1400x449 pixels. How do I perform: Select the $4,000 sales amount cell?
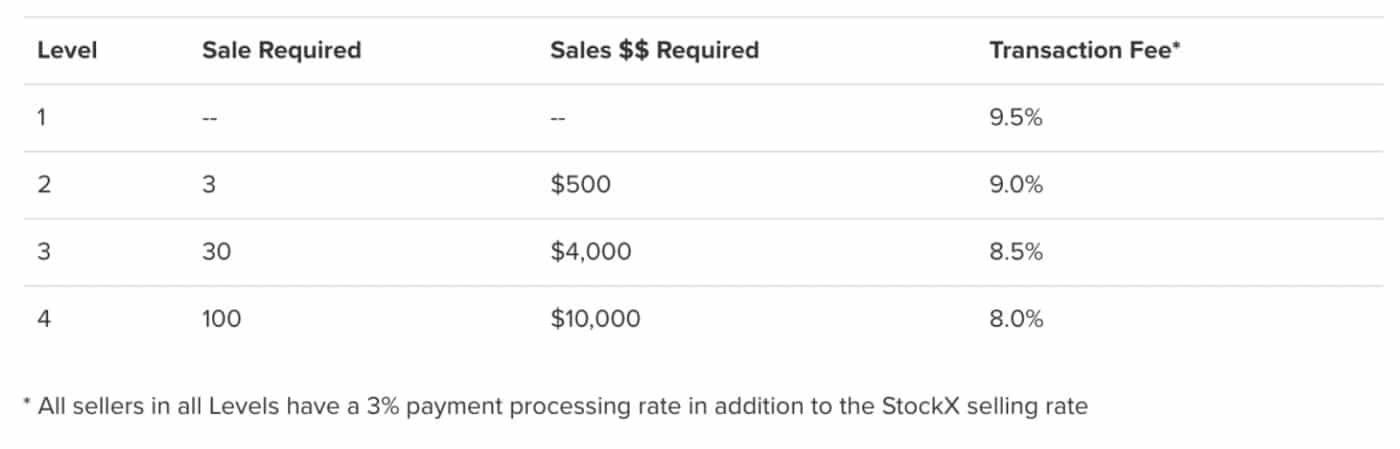(591, 252)
